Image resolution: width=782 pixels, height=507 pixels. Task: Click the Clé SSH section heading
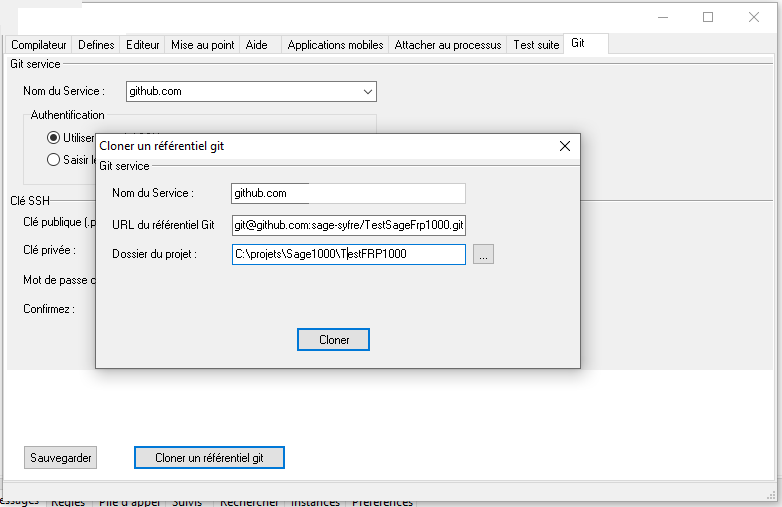click(x=30, y=201)
